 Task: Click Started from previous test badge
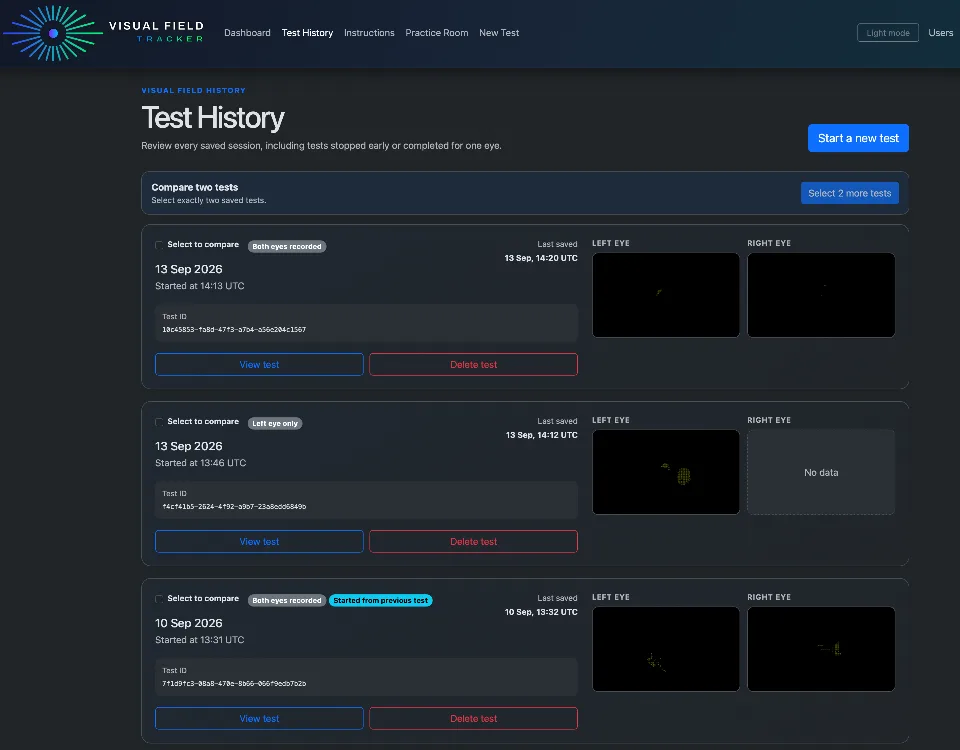point(380,600)
